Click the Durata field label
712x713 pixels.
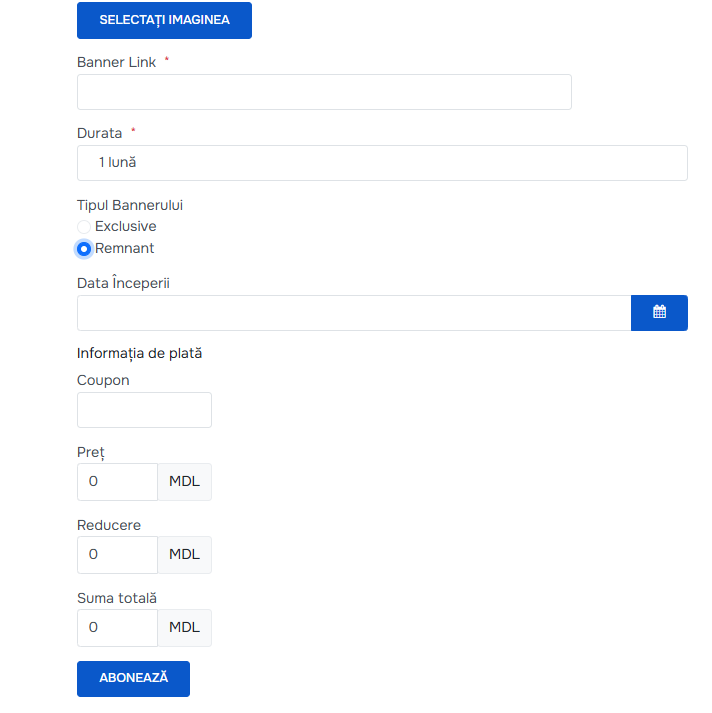click(x=99, y=133)
